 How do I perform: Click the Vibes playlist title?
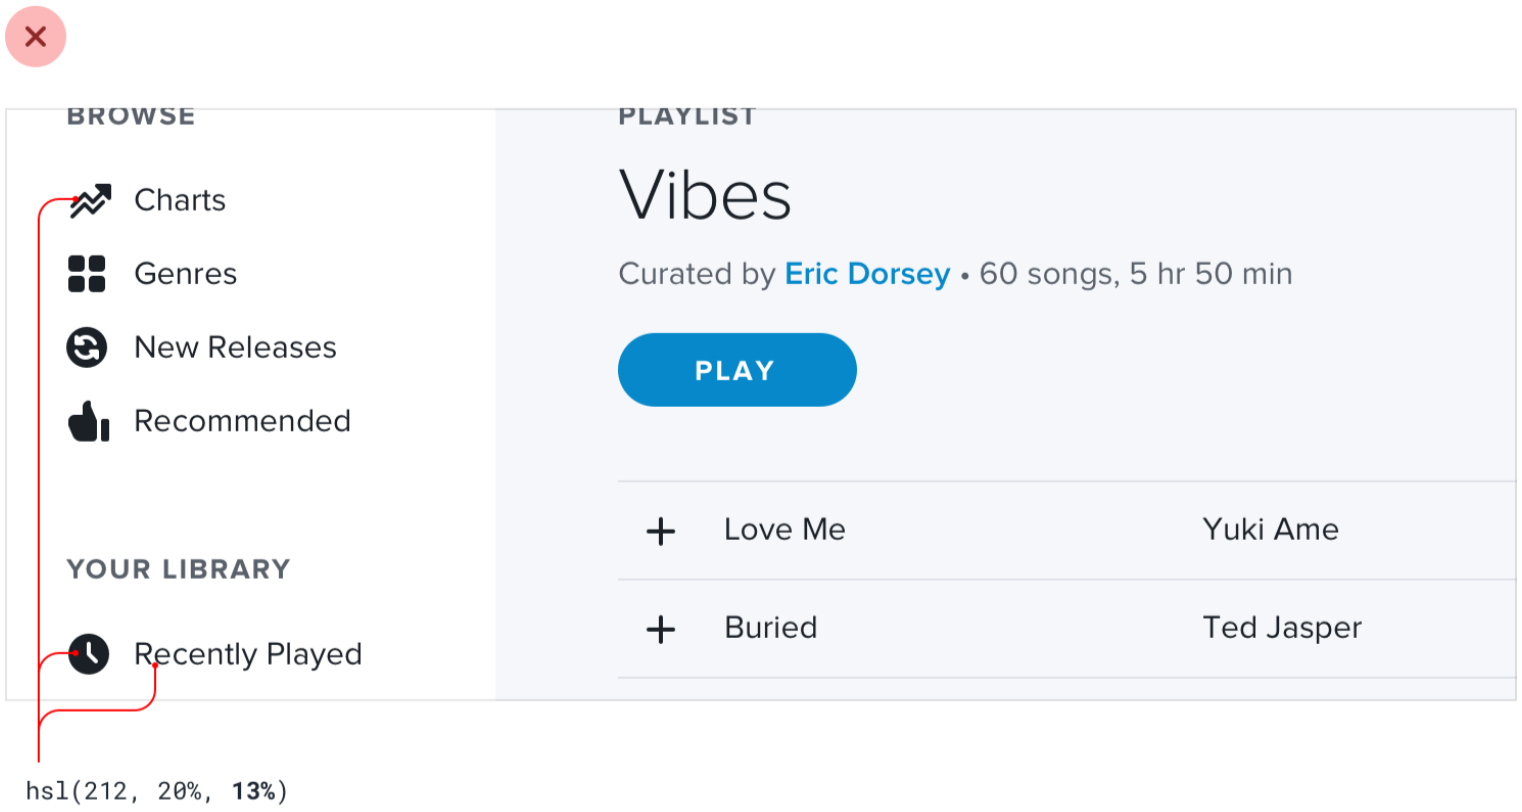[x=705, y=195]
